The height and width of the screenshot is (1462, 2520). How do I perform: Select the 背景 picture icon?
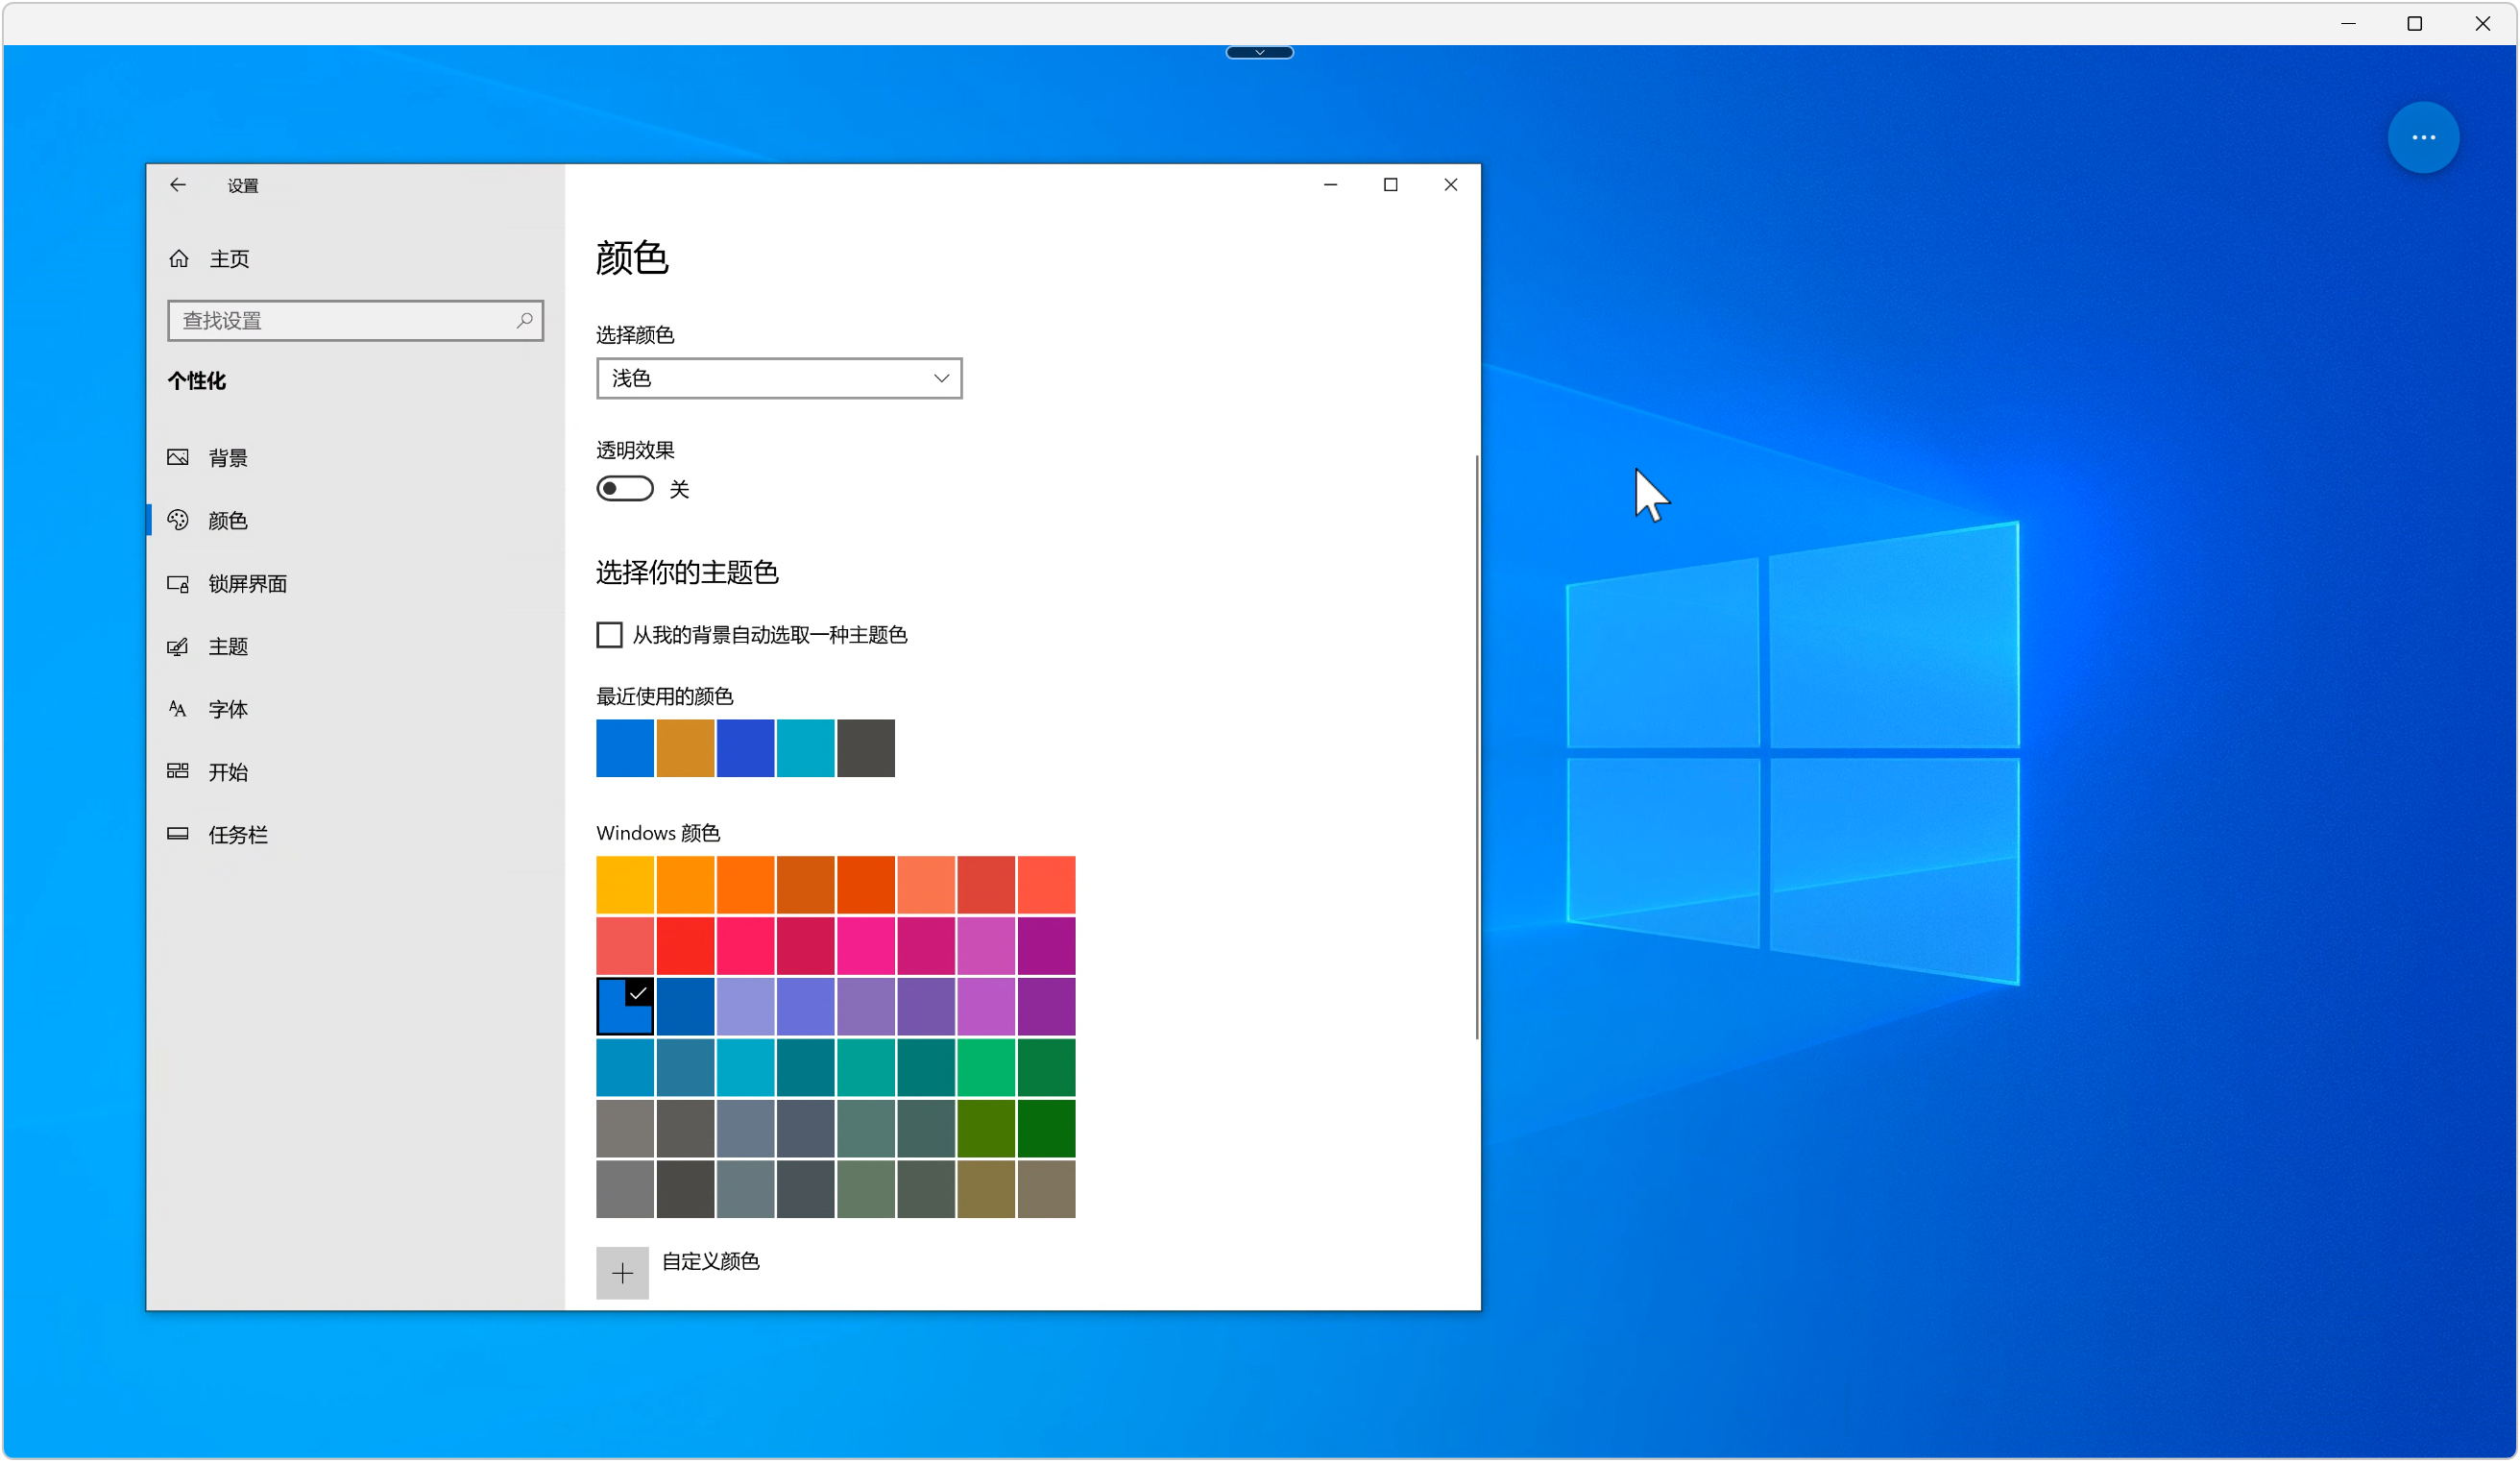178,457
